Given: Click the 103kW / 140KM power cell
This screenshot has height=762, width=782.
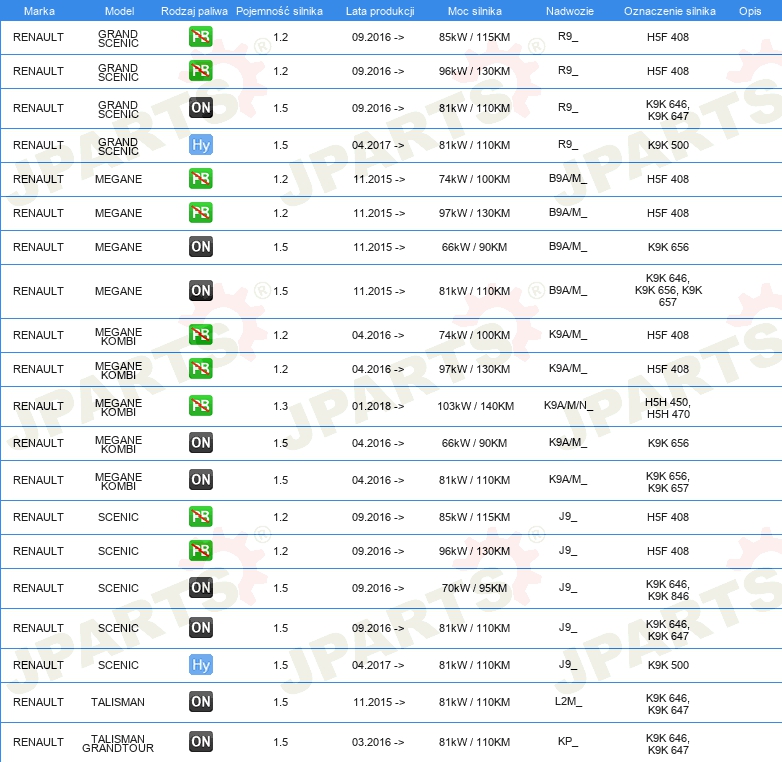Looking at the screenshot, I should pos(476,406).
